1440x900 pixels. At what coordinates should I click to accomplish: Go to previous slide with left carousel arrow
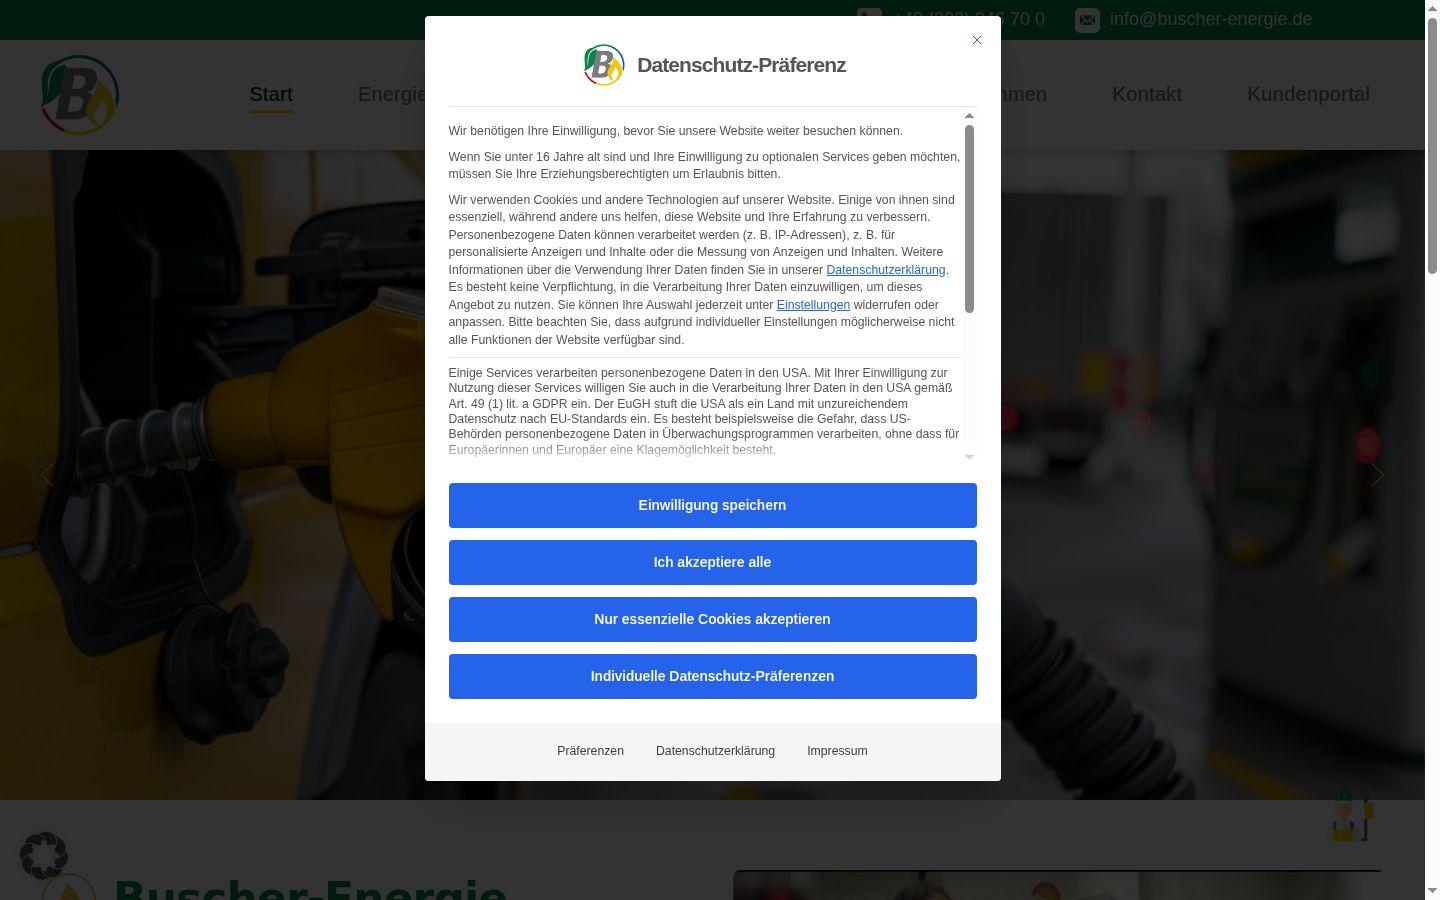point(47,475)
